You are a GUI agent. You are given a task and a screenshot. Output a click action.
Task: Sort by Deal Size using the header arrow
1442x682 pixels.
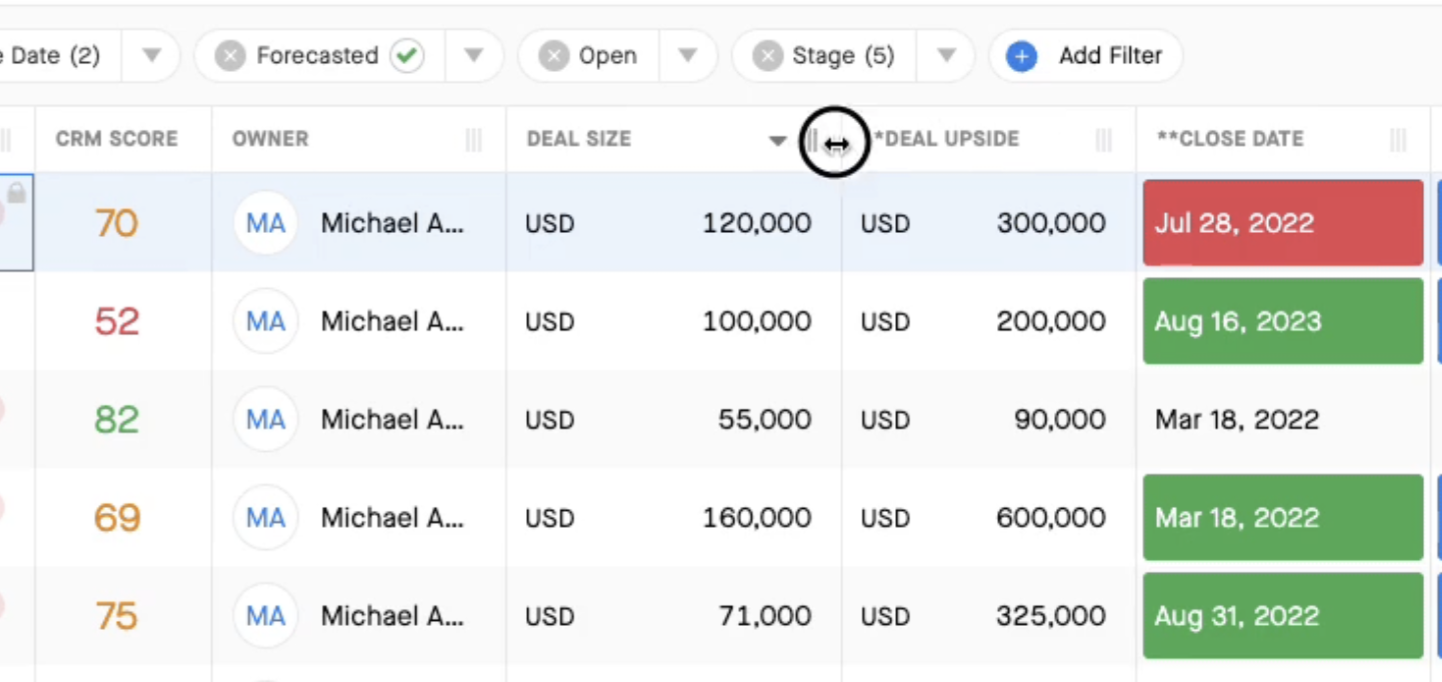point(777,141)
